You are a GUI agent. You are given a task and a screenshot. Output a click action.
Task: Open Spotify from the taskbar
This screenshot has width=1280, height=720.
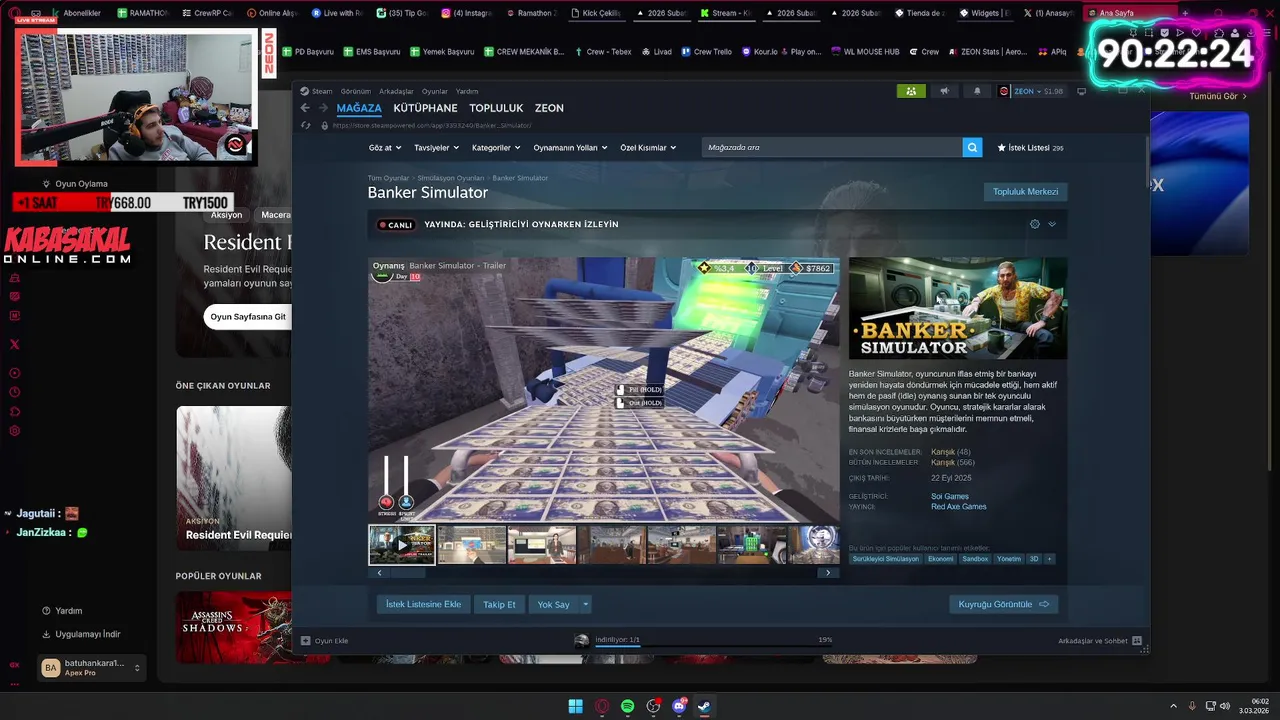pos(627,706)
